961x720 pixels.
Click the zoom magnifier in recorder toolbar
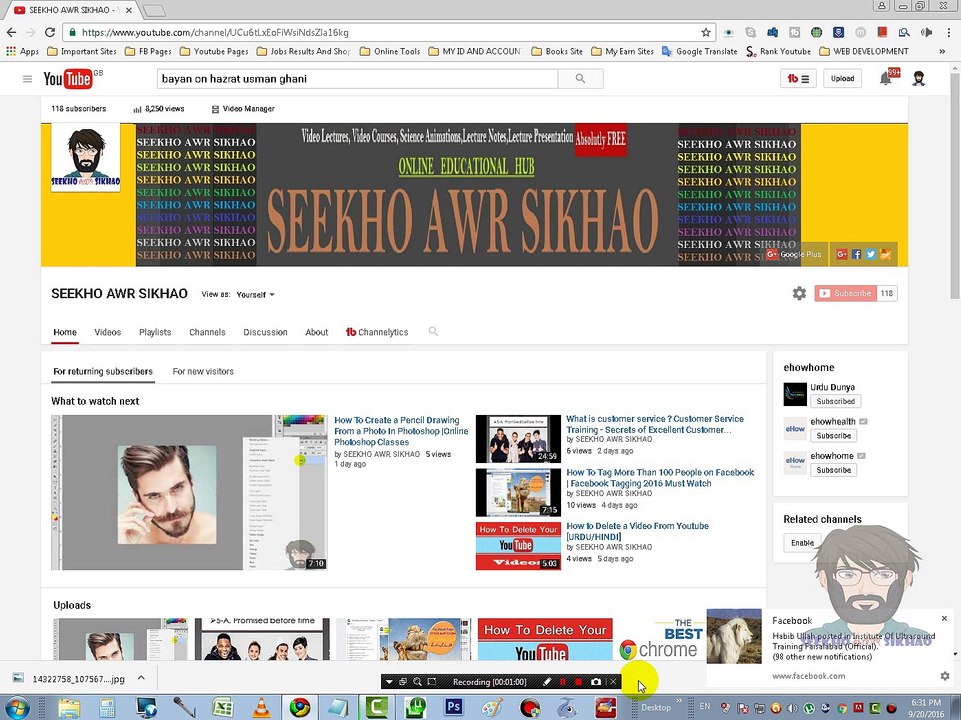[417, 681]
